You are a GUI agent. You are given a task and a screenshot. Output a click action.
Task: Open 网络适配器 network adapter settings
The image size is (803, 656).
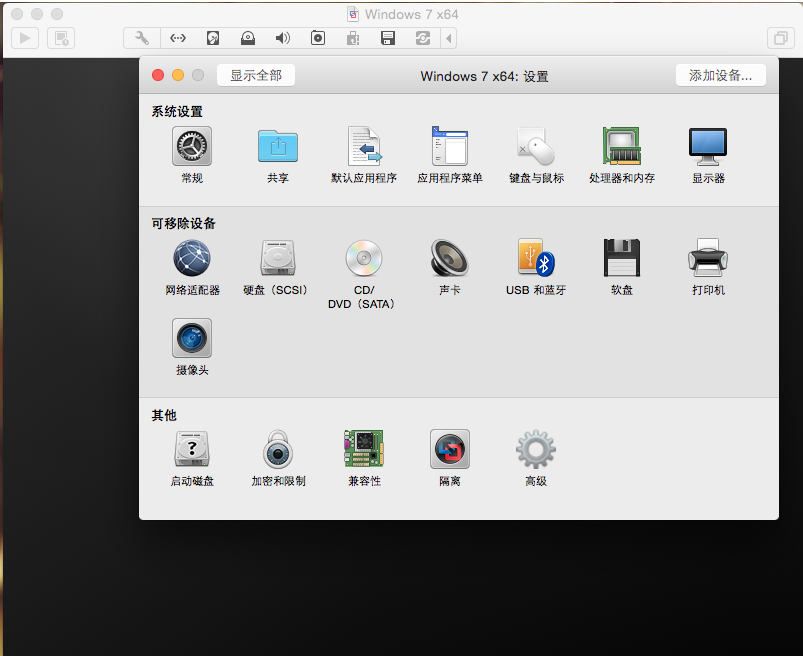192,258
